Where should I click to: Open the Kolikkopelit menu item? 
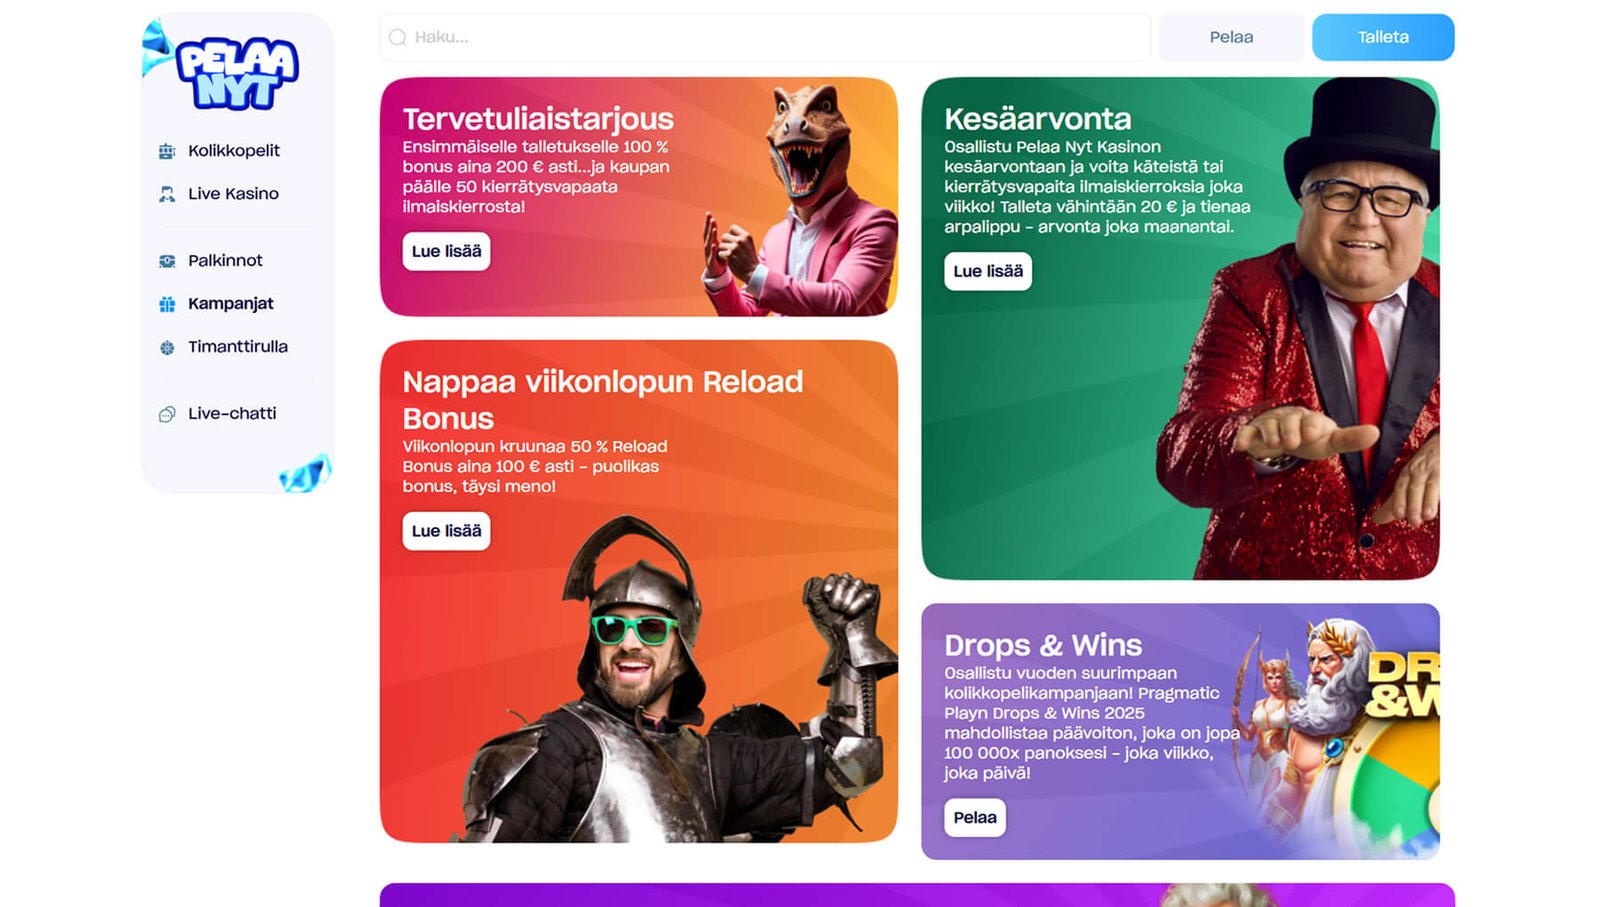[234, 151]
